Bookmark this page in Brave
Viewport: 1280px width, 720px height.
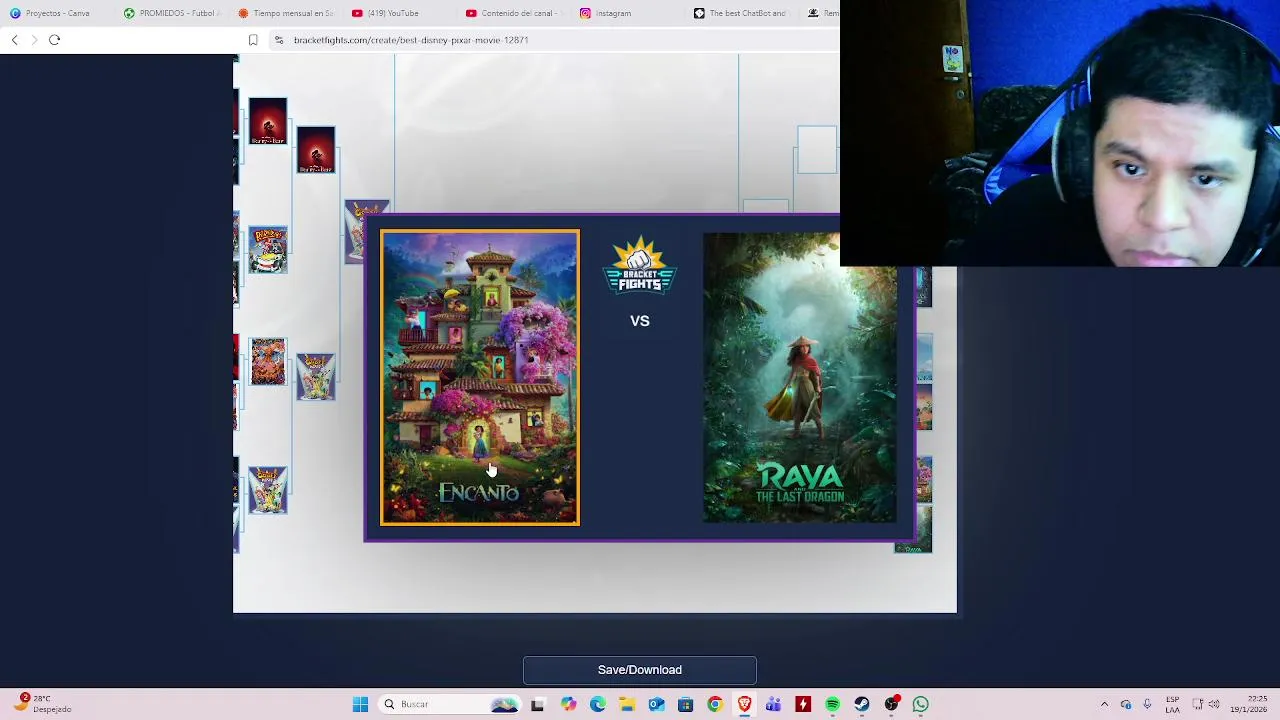[253, 40]
